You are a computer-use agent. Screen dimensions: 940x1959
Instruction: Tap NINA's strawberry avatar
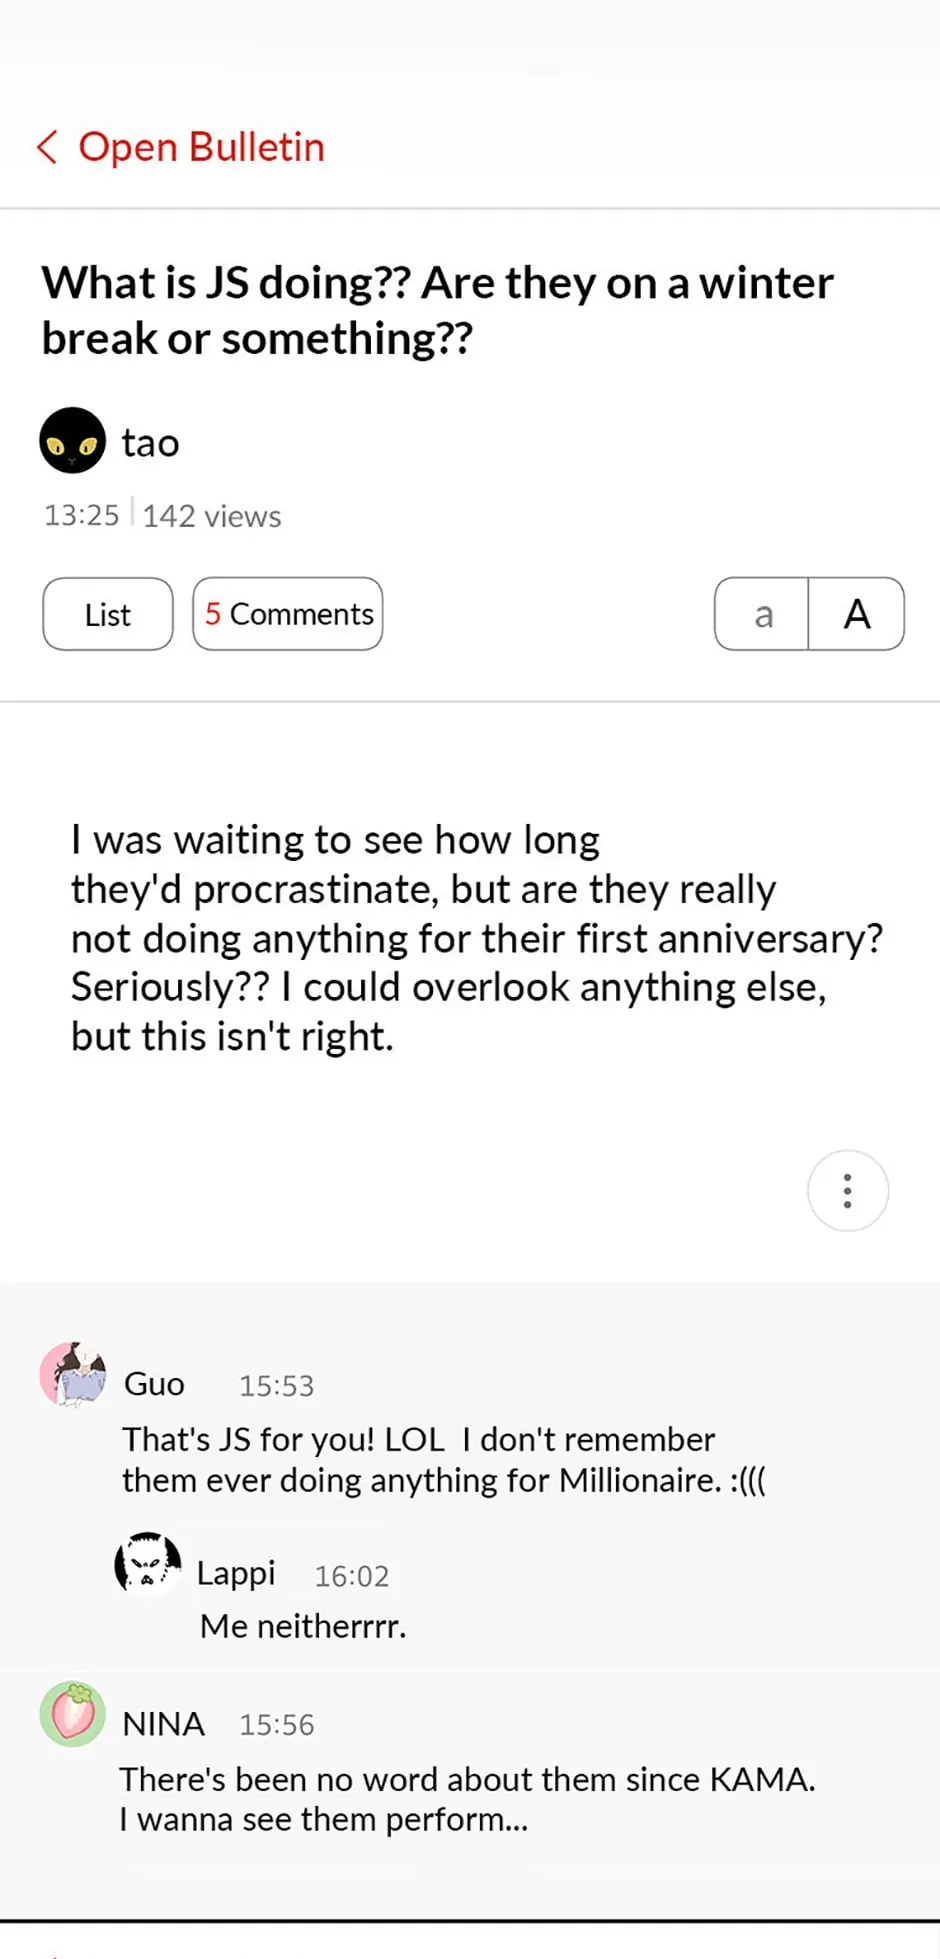point(72,1713)
